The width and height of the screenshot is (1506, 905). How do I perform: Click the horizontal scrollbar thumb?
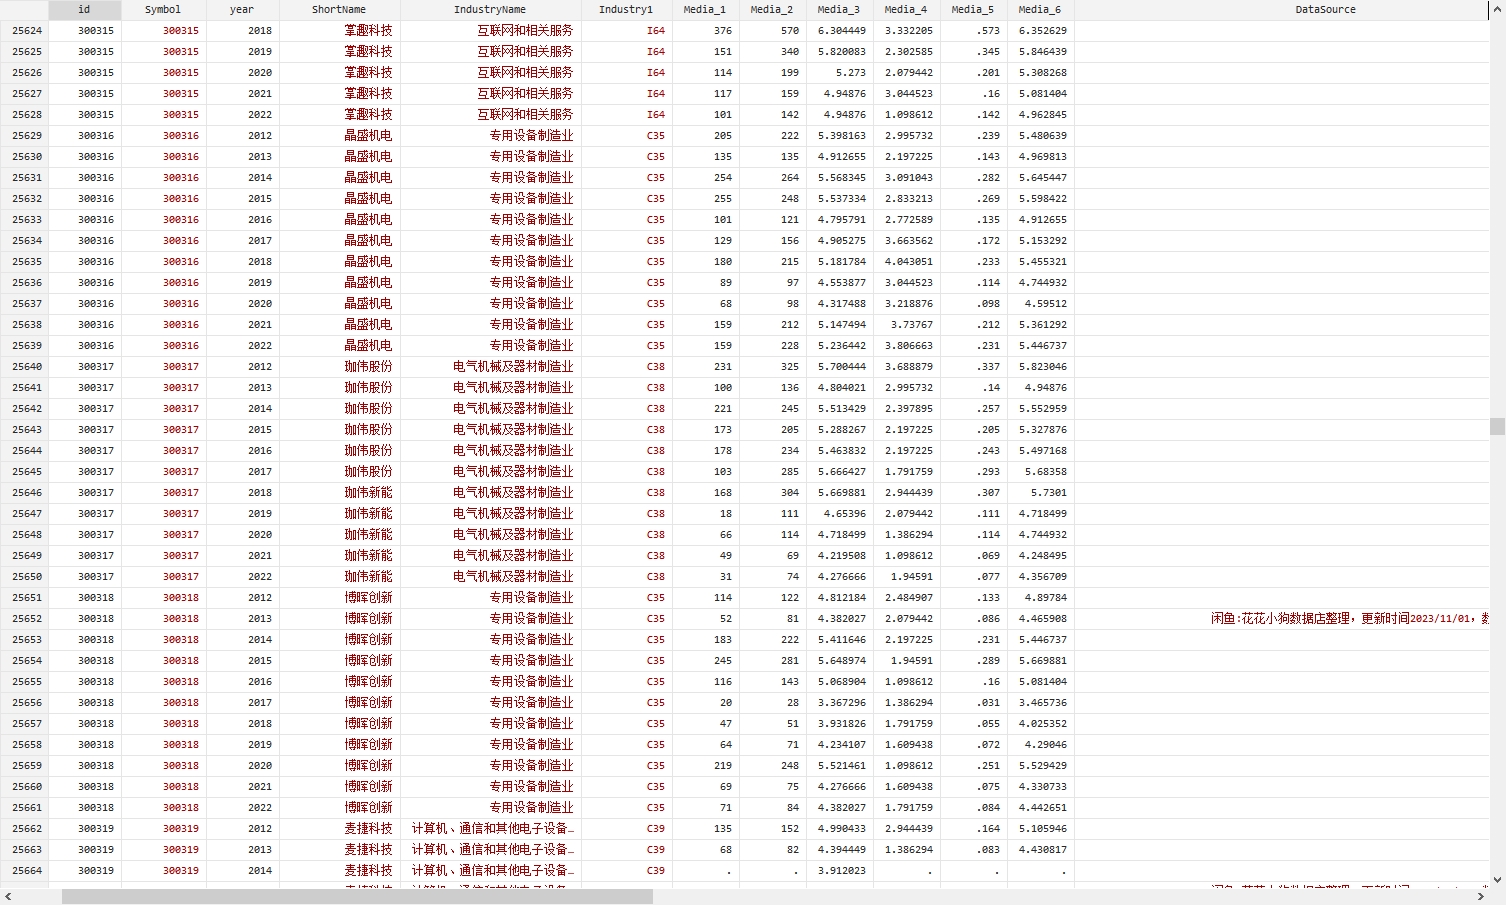tap(357, 897)
